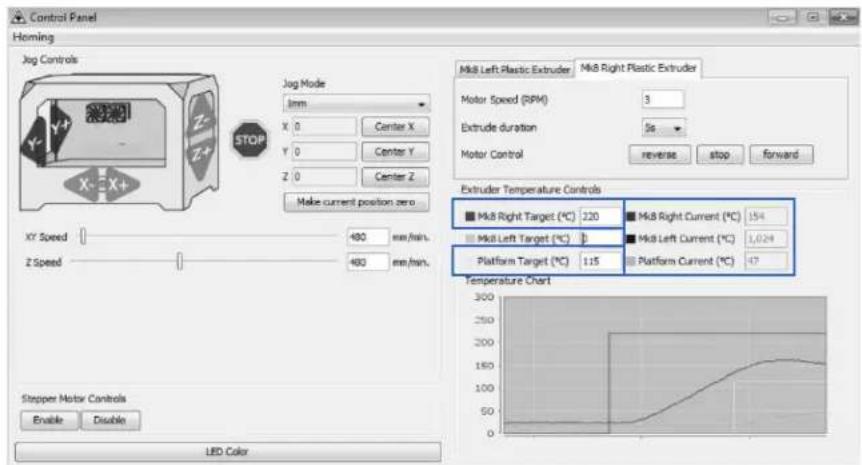The width and height of the screenshot is (862, 465).
Task: Jog the Z- arrow on printer diagram
Action: point(202,119)
